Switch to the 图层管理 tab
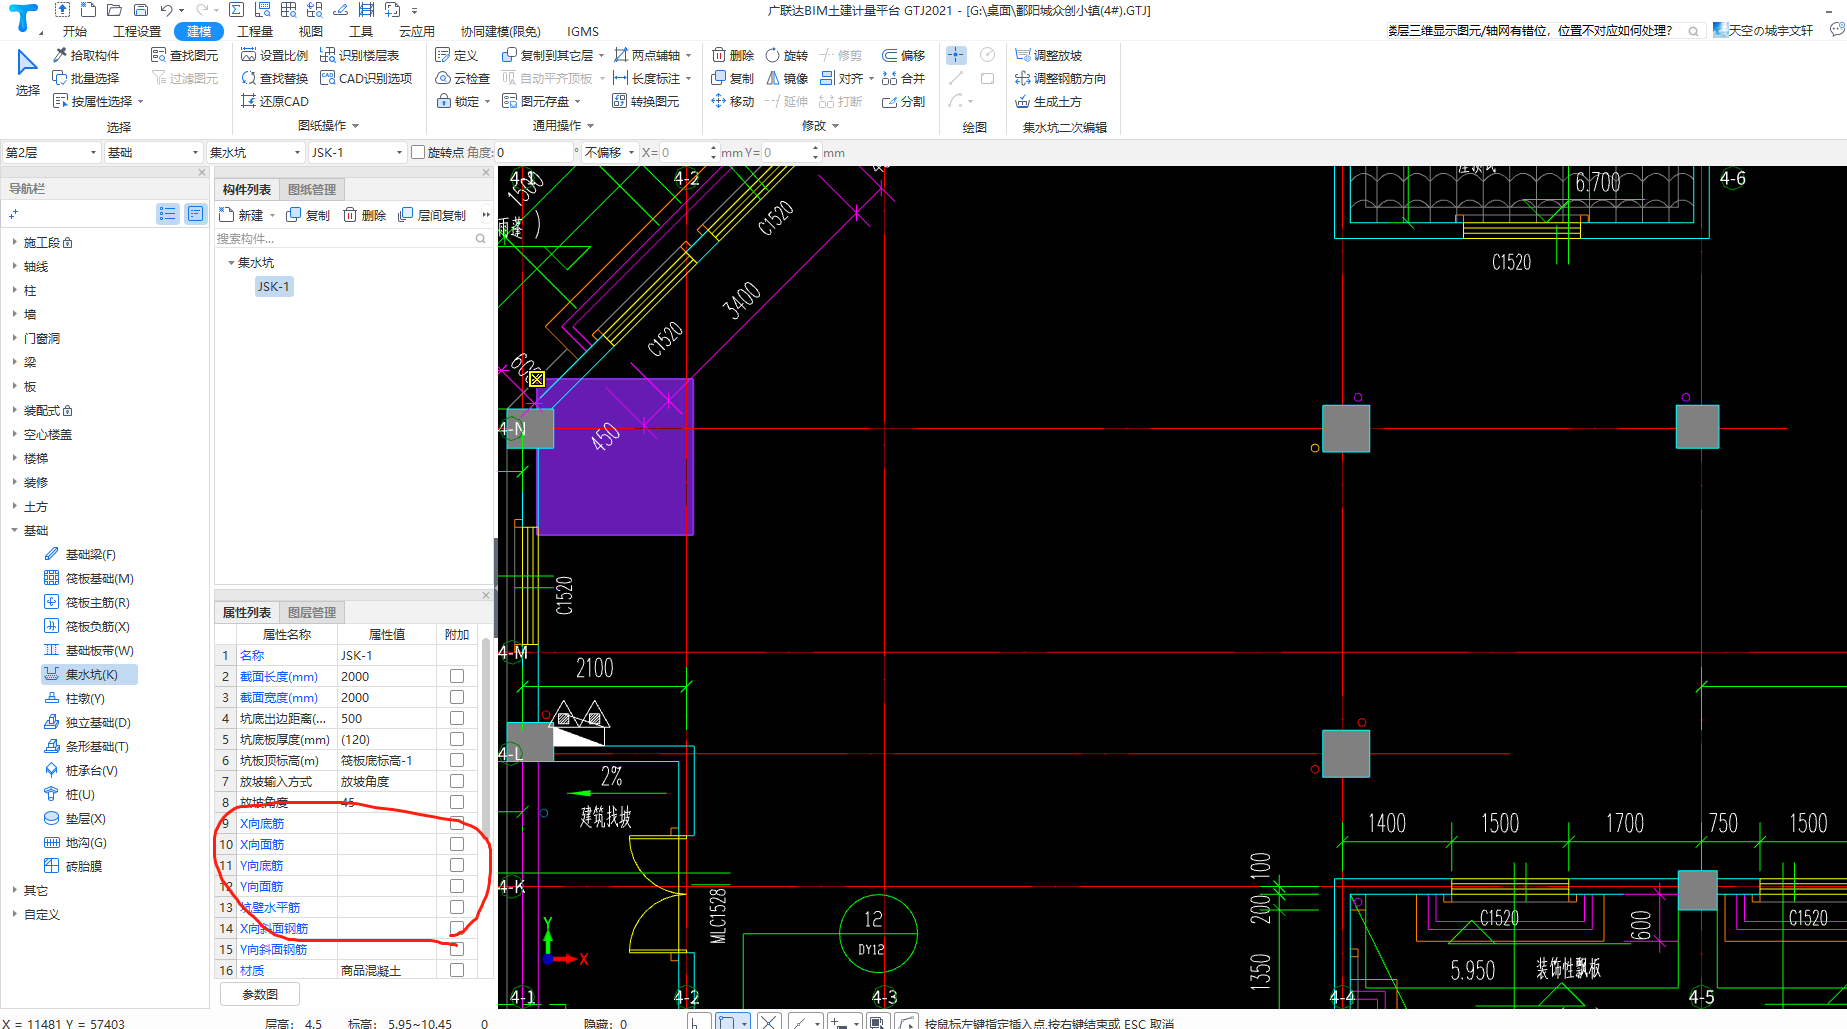This screenshot has width=1847, height=1029. [x=312, y=612]
